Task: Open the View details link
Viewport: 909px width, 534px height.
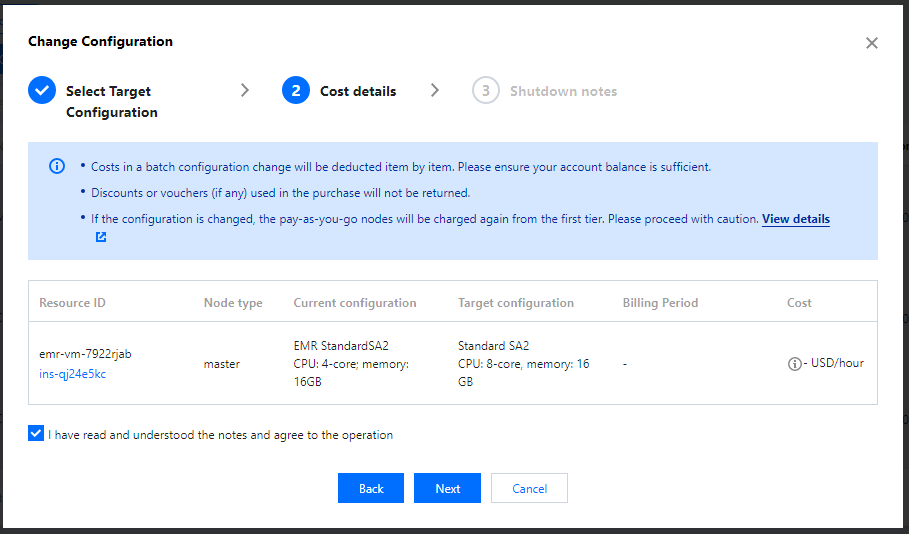Action: 795,219
